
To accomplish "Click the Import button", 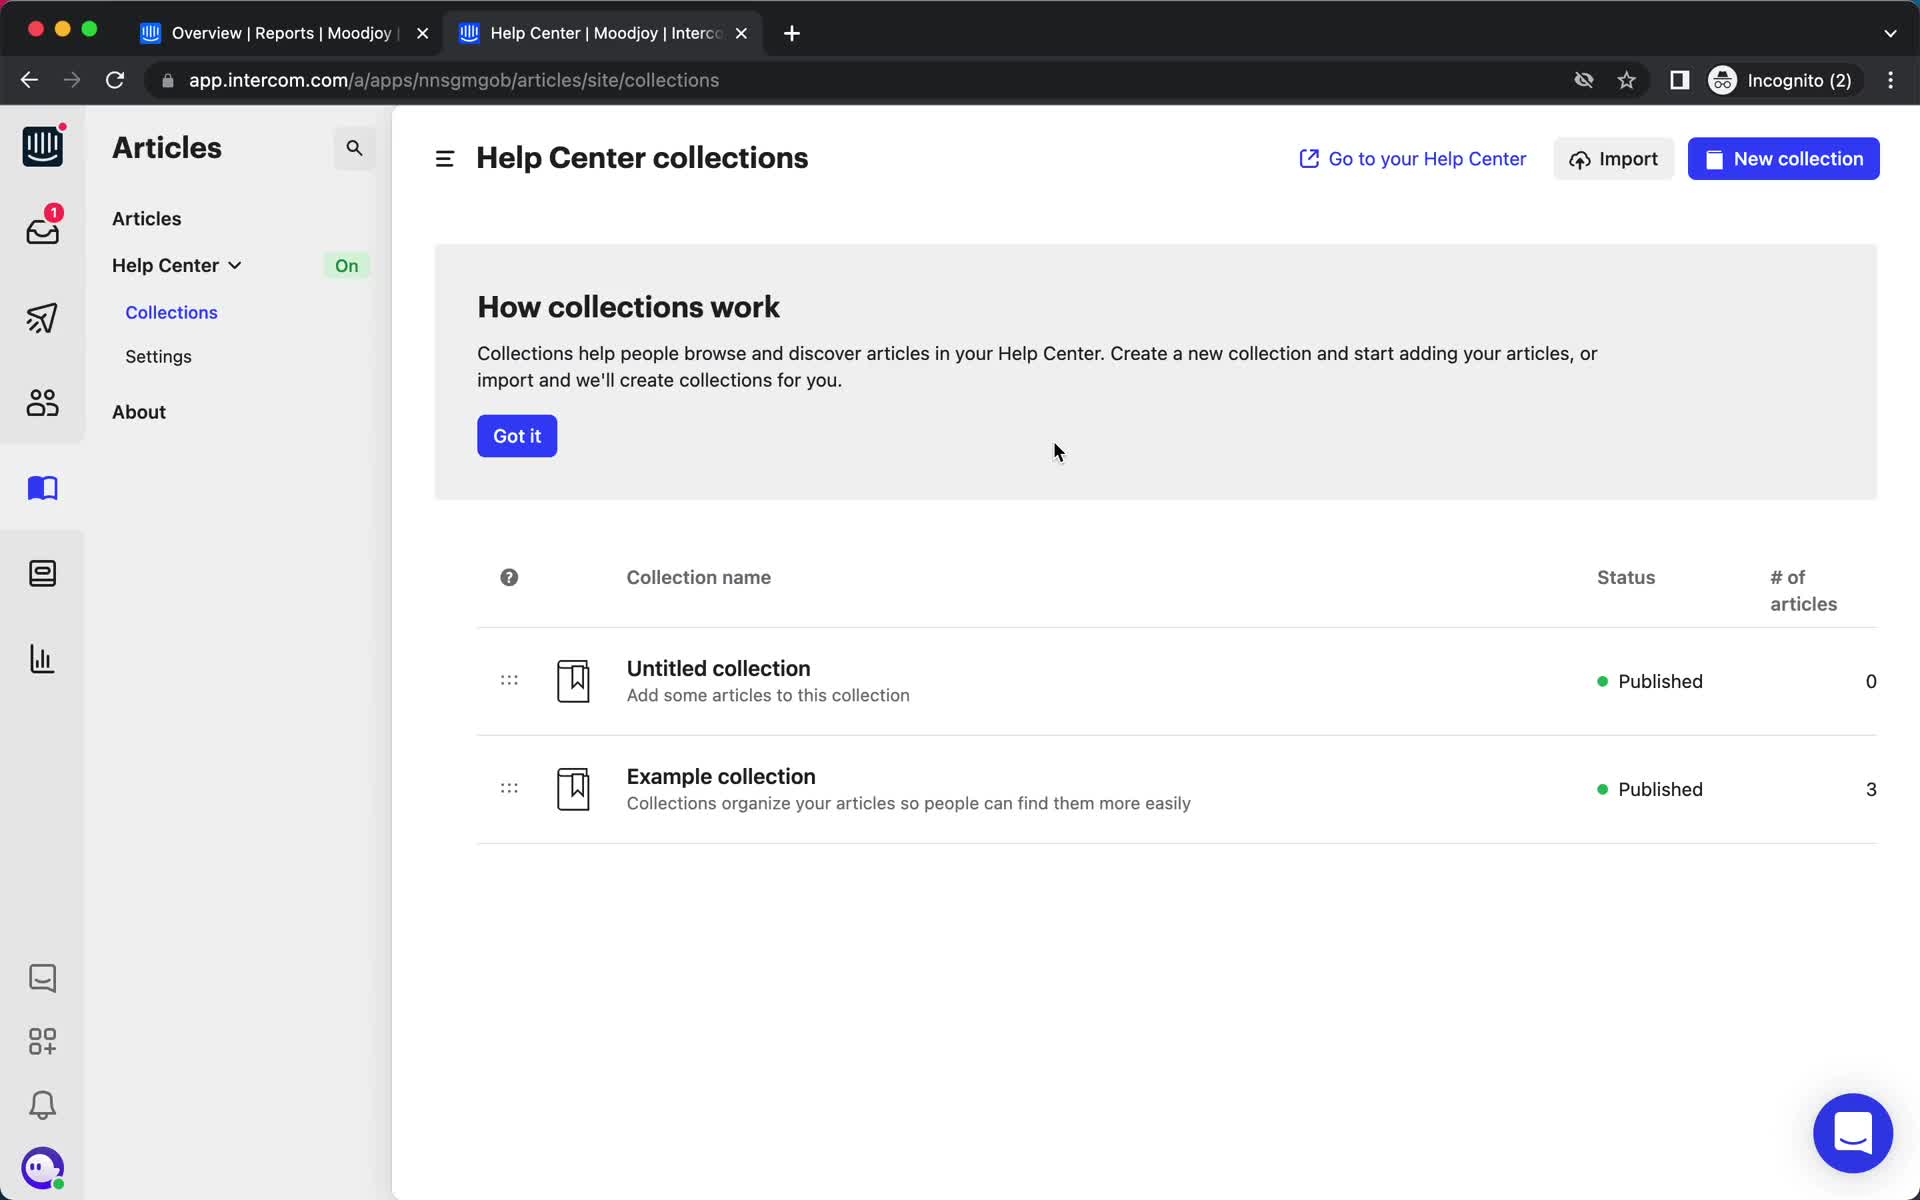I will point(1613,159).
